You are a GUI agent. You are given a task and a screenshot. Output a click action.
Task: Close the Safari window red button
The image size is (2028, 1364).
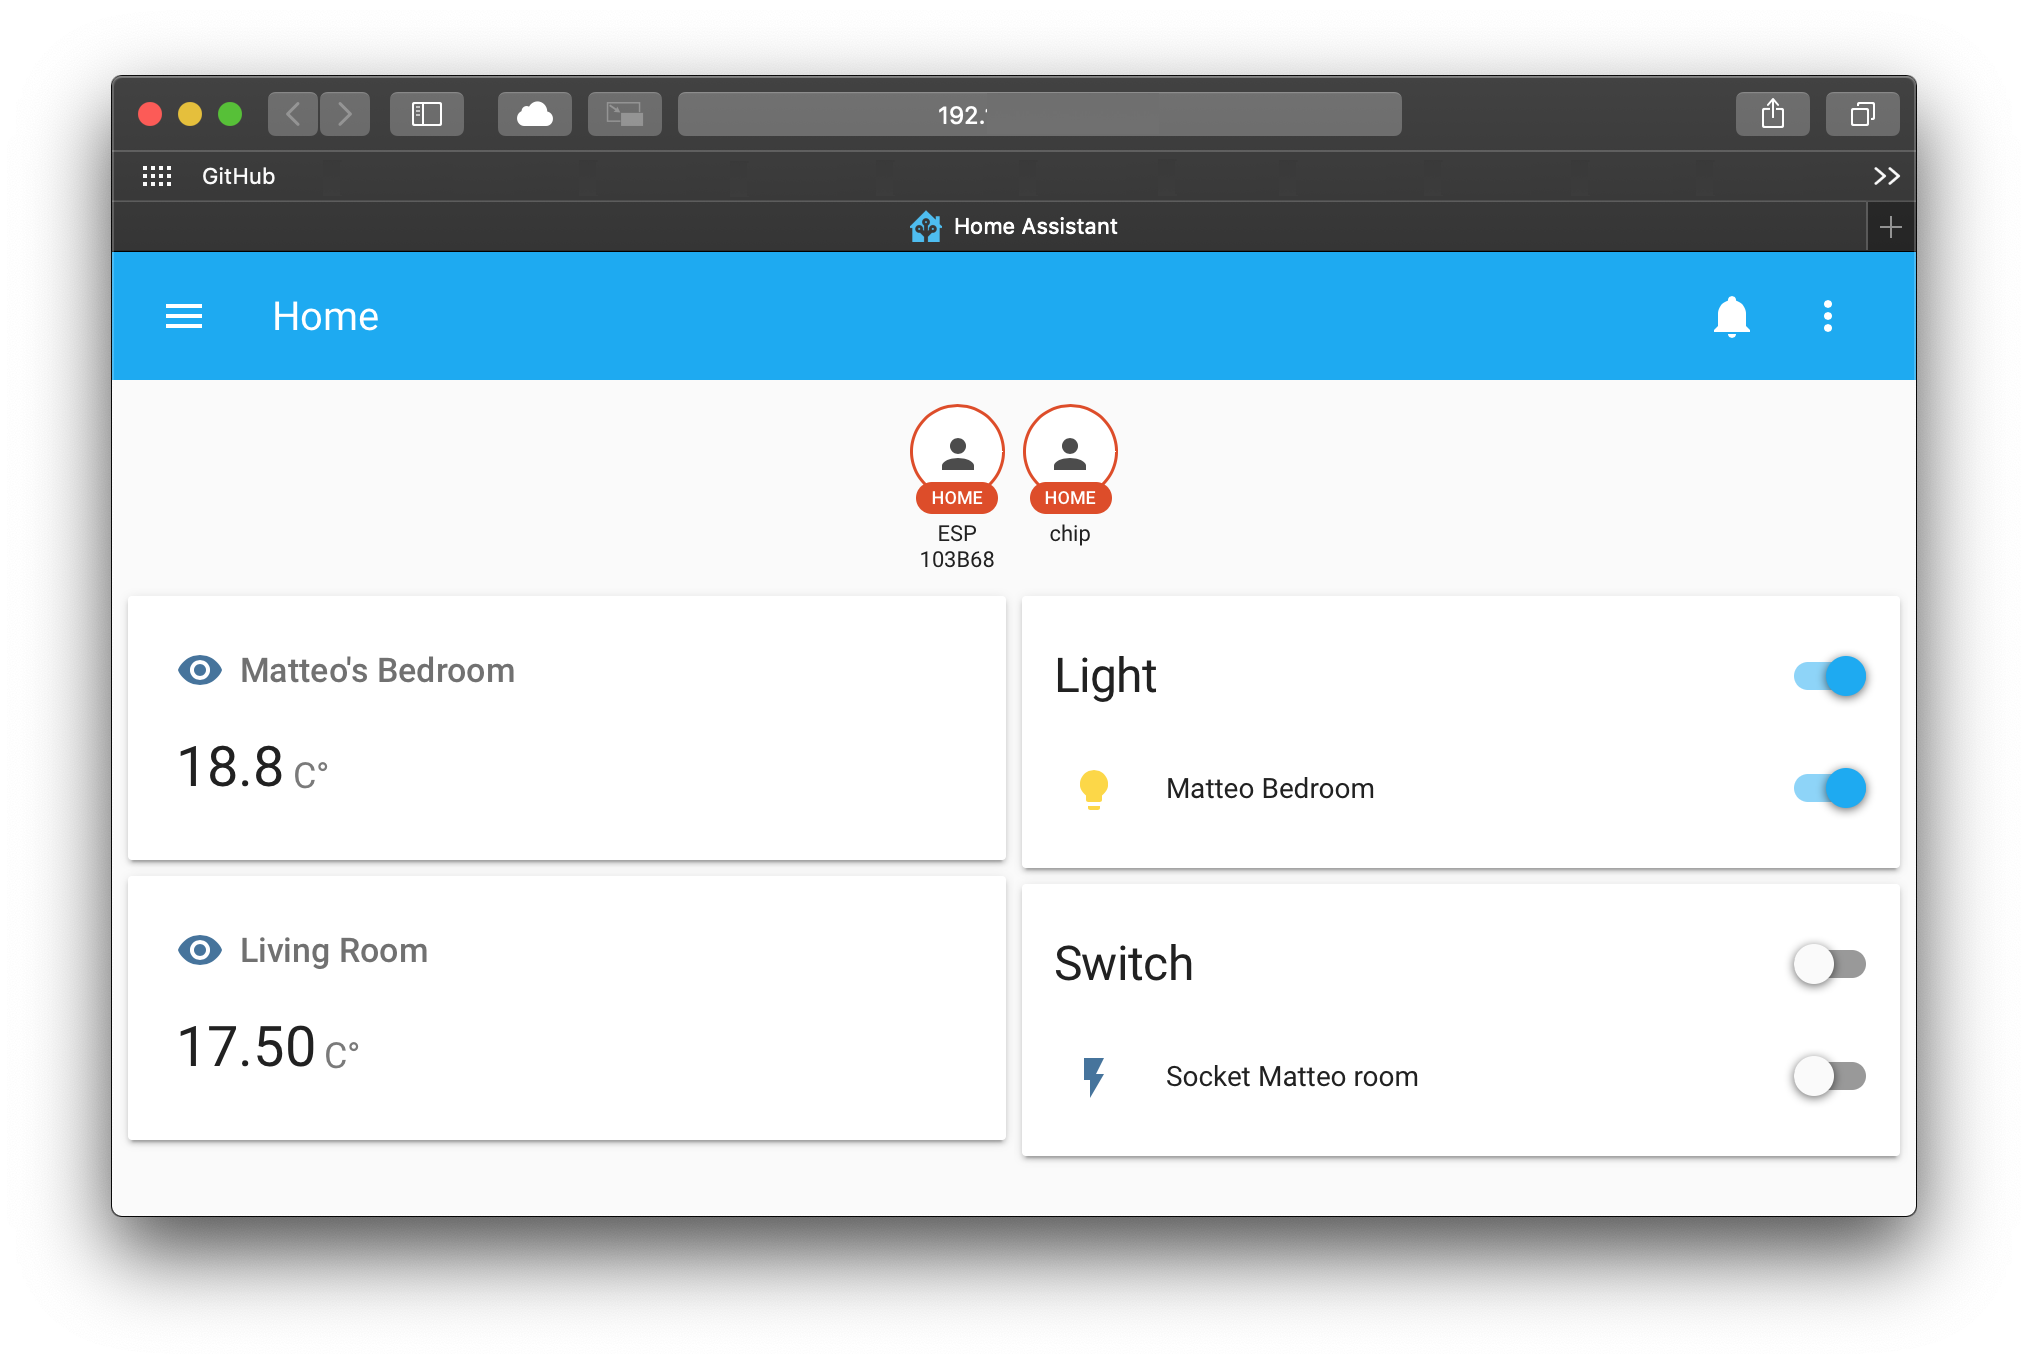pyautogui.click(x=150, y=114)
